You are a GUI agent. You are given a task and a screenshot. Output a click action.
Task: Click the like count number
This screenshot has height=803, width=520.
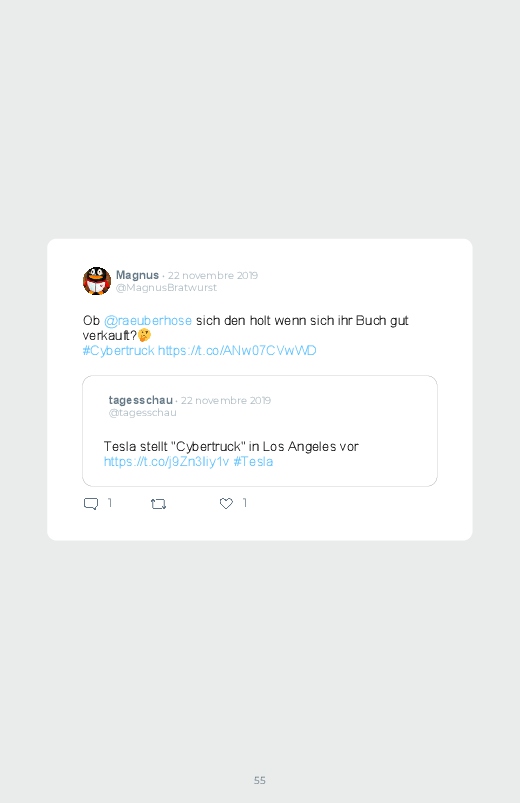245,503
